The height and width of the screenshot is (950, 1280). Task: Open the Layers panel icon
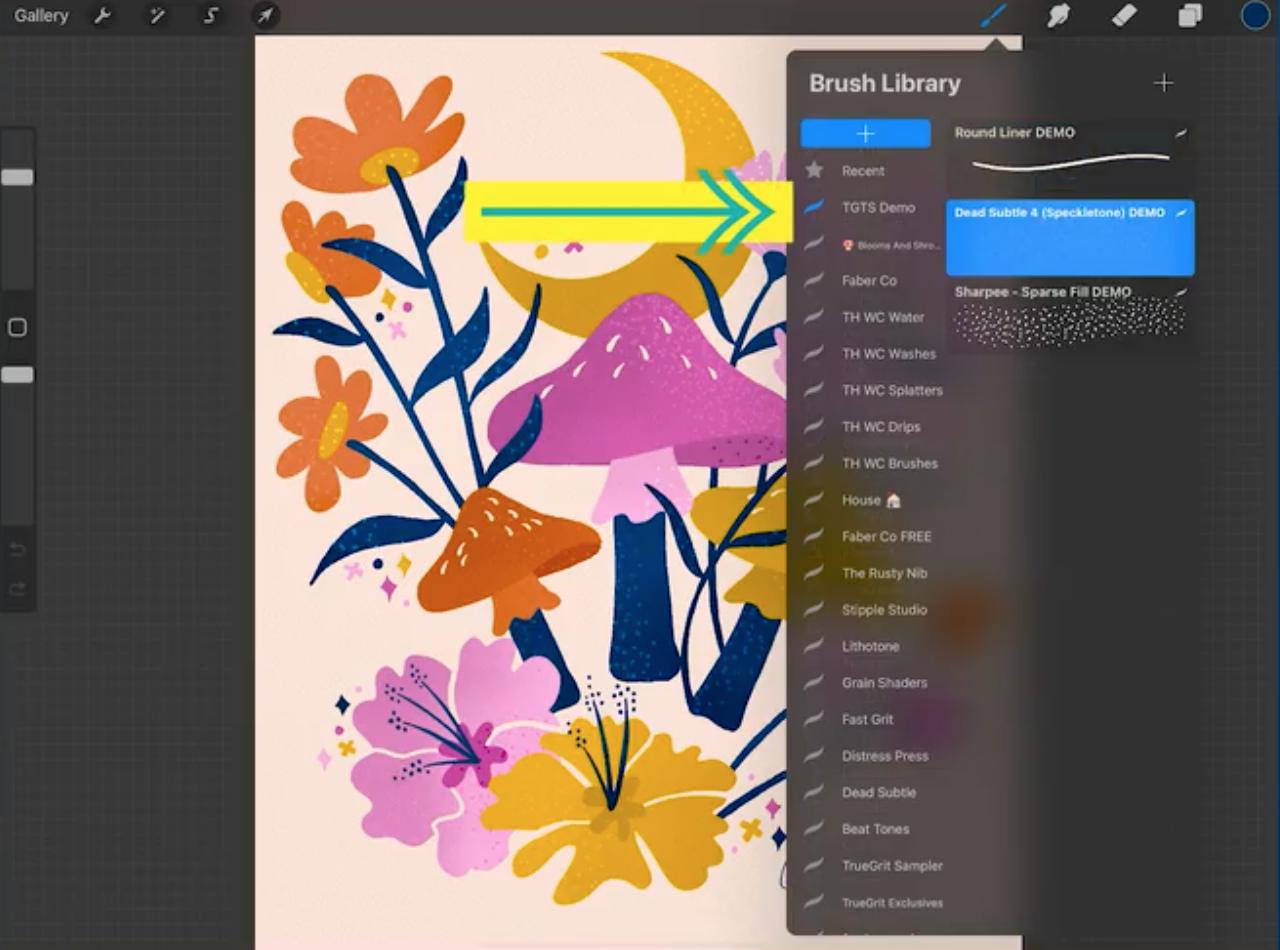(x=1188, y=15)
